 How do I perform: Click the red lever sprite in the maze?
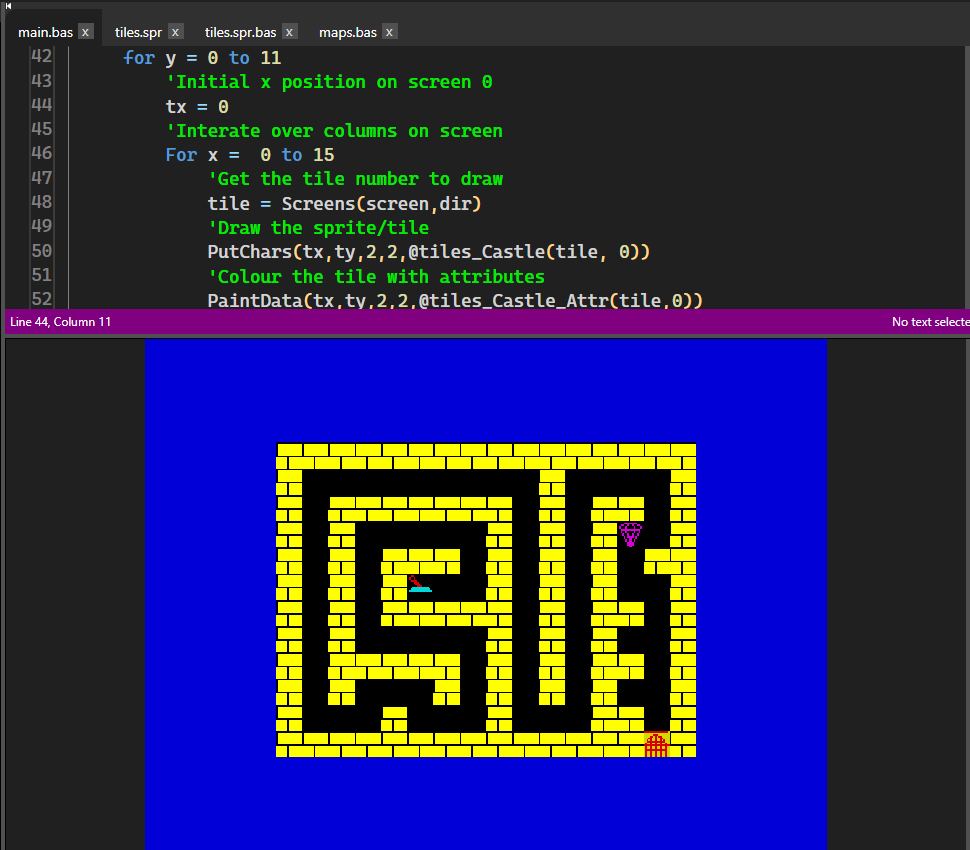[x=419, y=584]
